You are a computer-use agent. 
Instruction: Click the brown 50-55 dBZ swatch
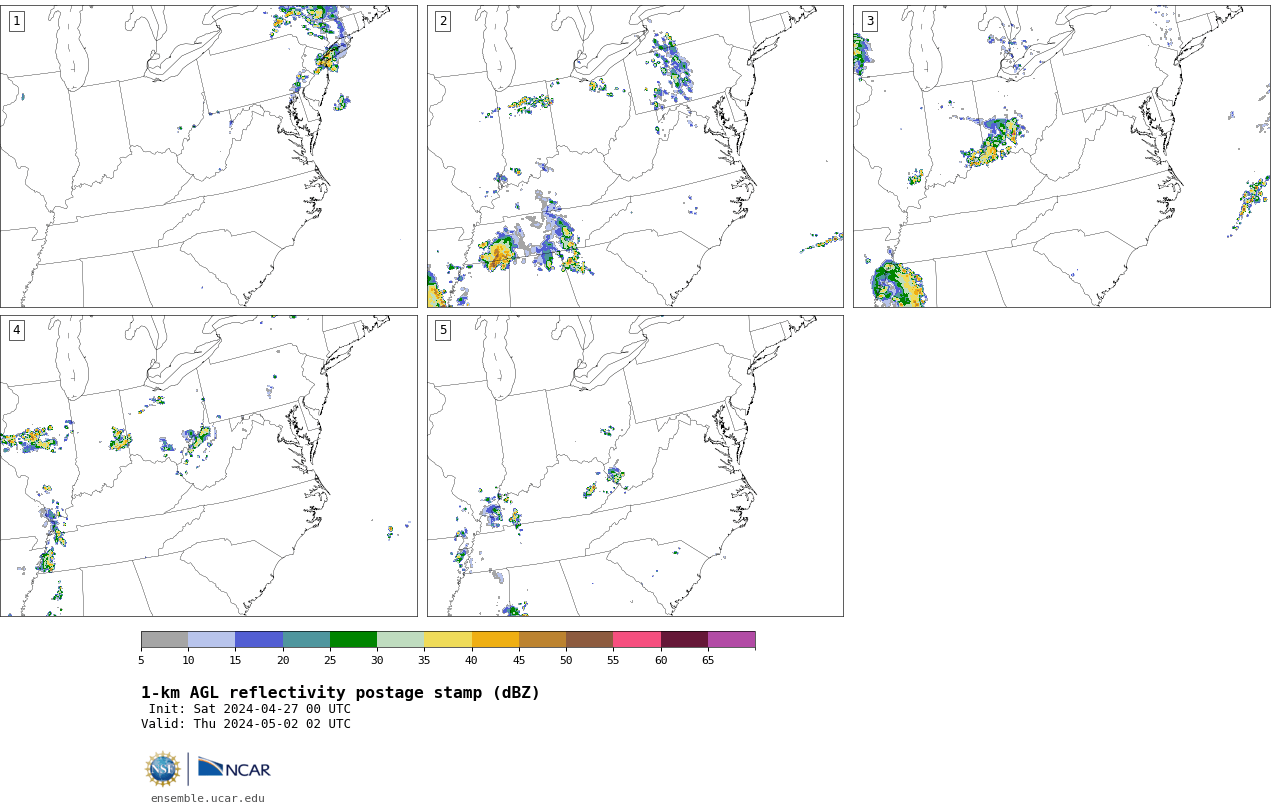[x=589, y=640]
